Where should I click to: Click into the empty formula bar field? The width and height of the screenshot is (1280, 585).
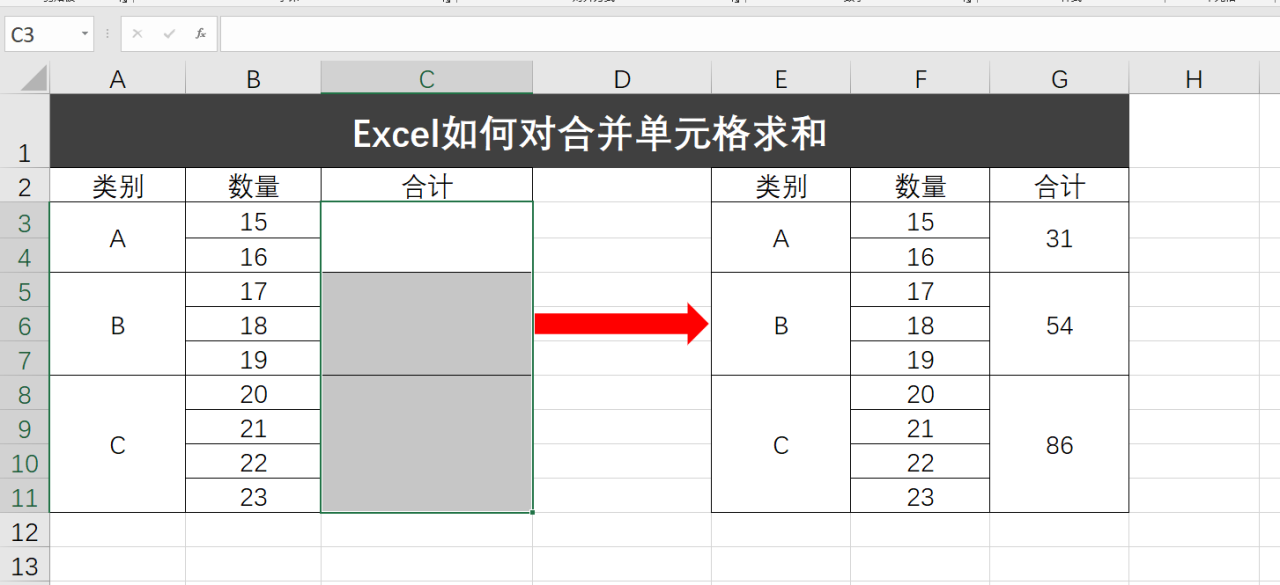point(749,34)
